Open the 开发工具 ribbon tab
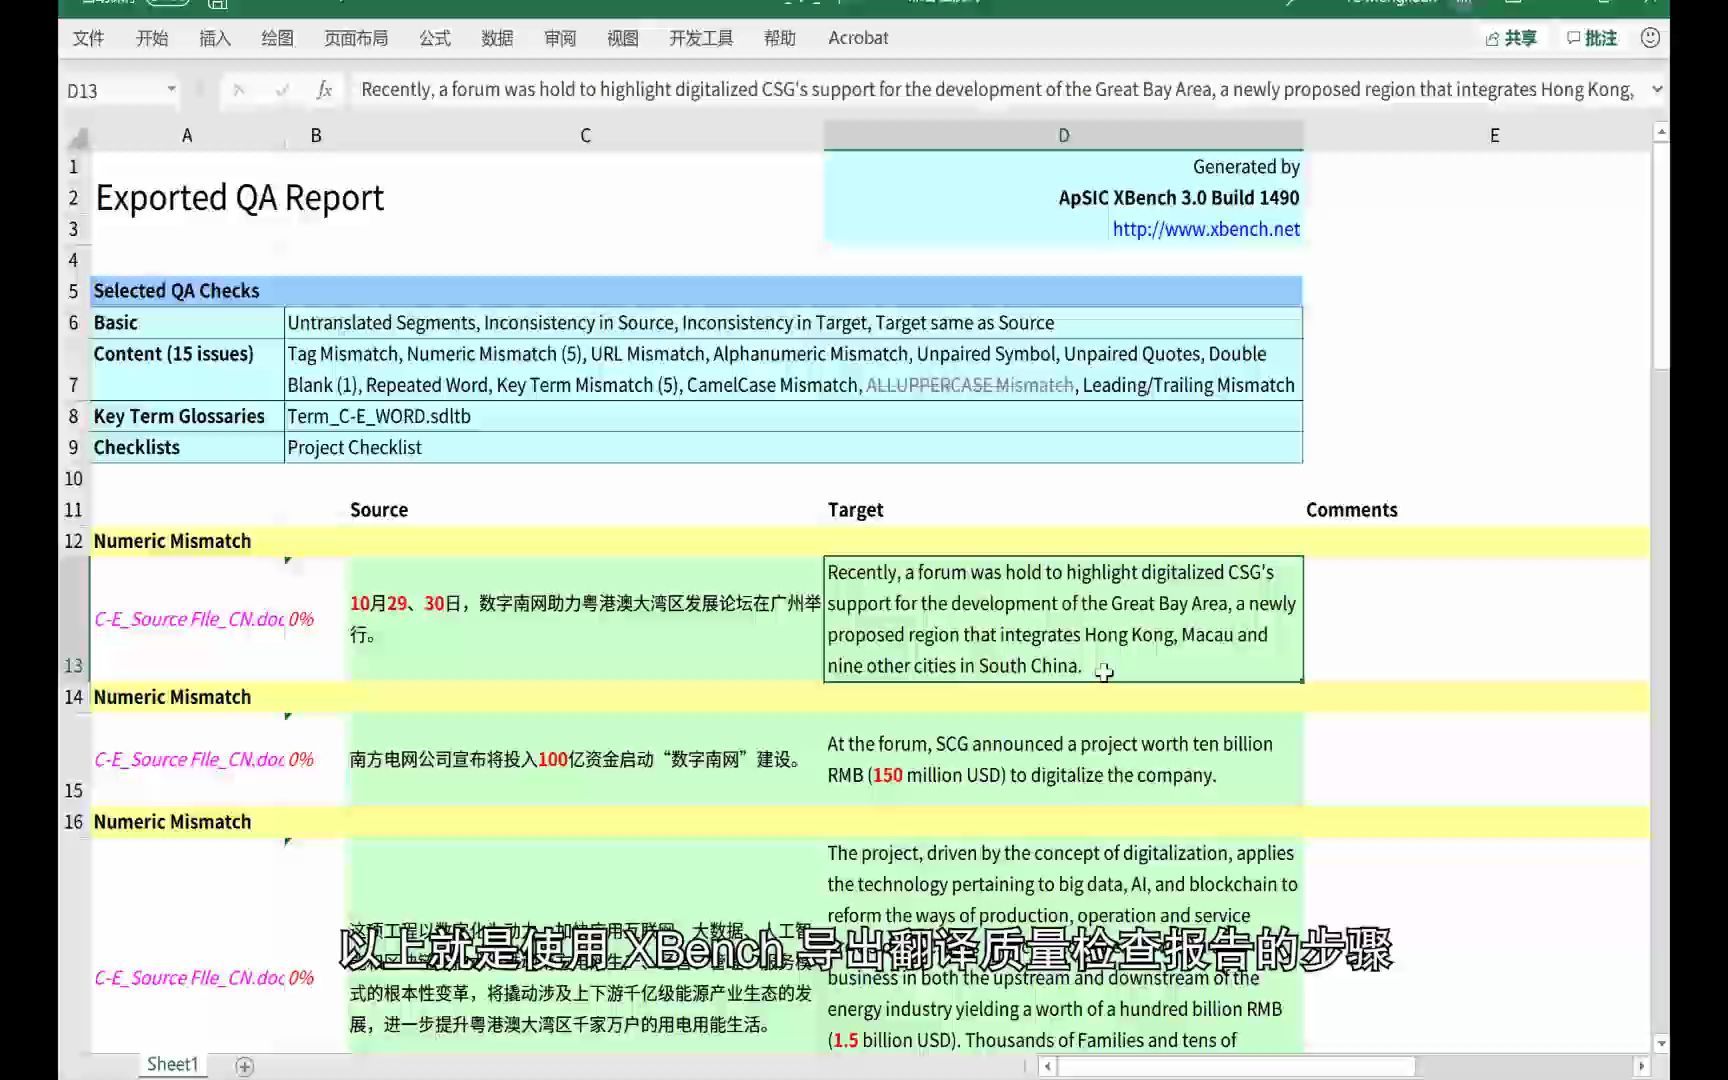Screen dimensions: 1728x1080 click(x=700, y=38)
